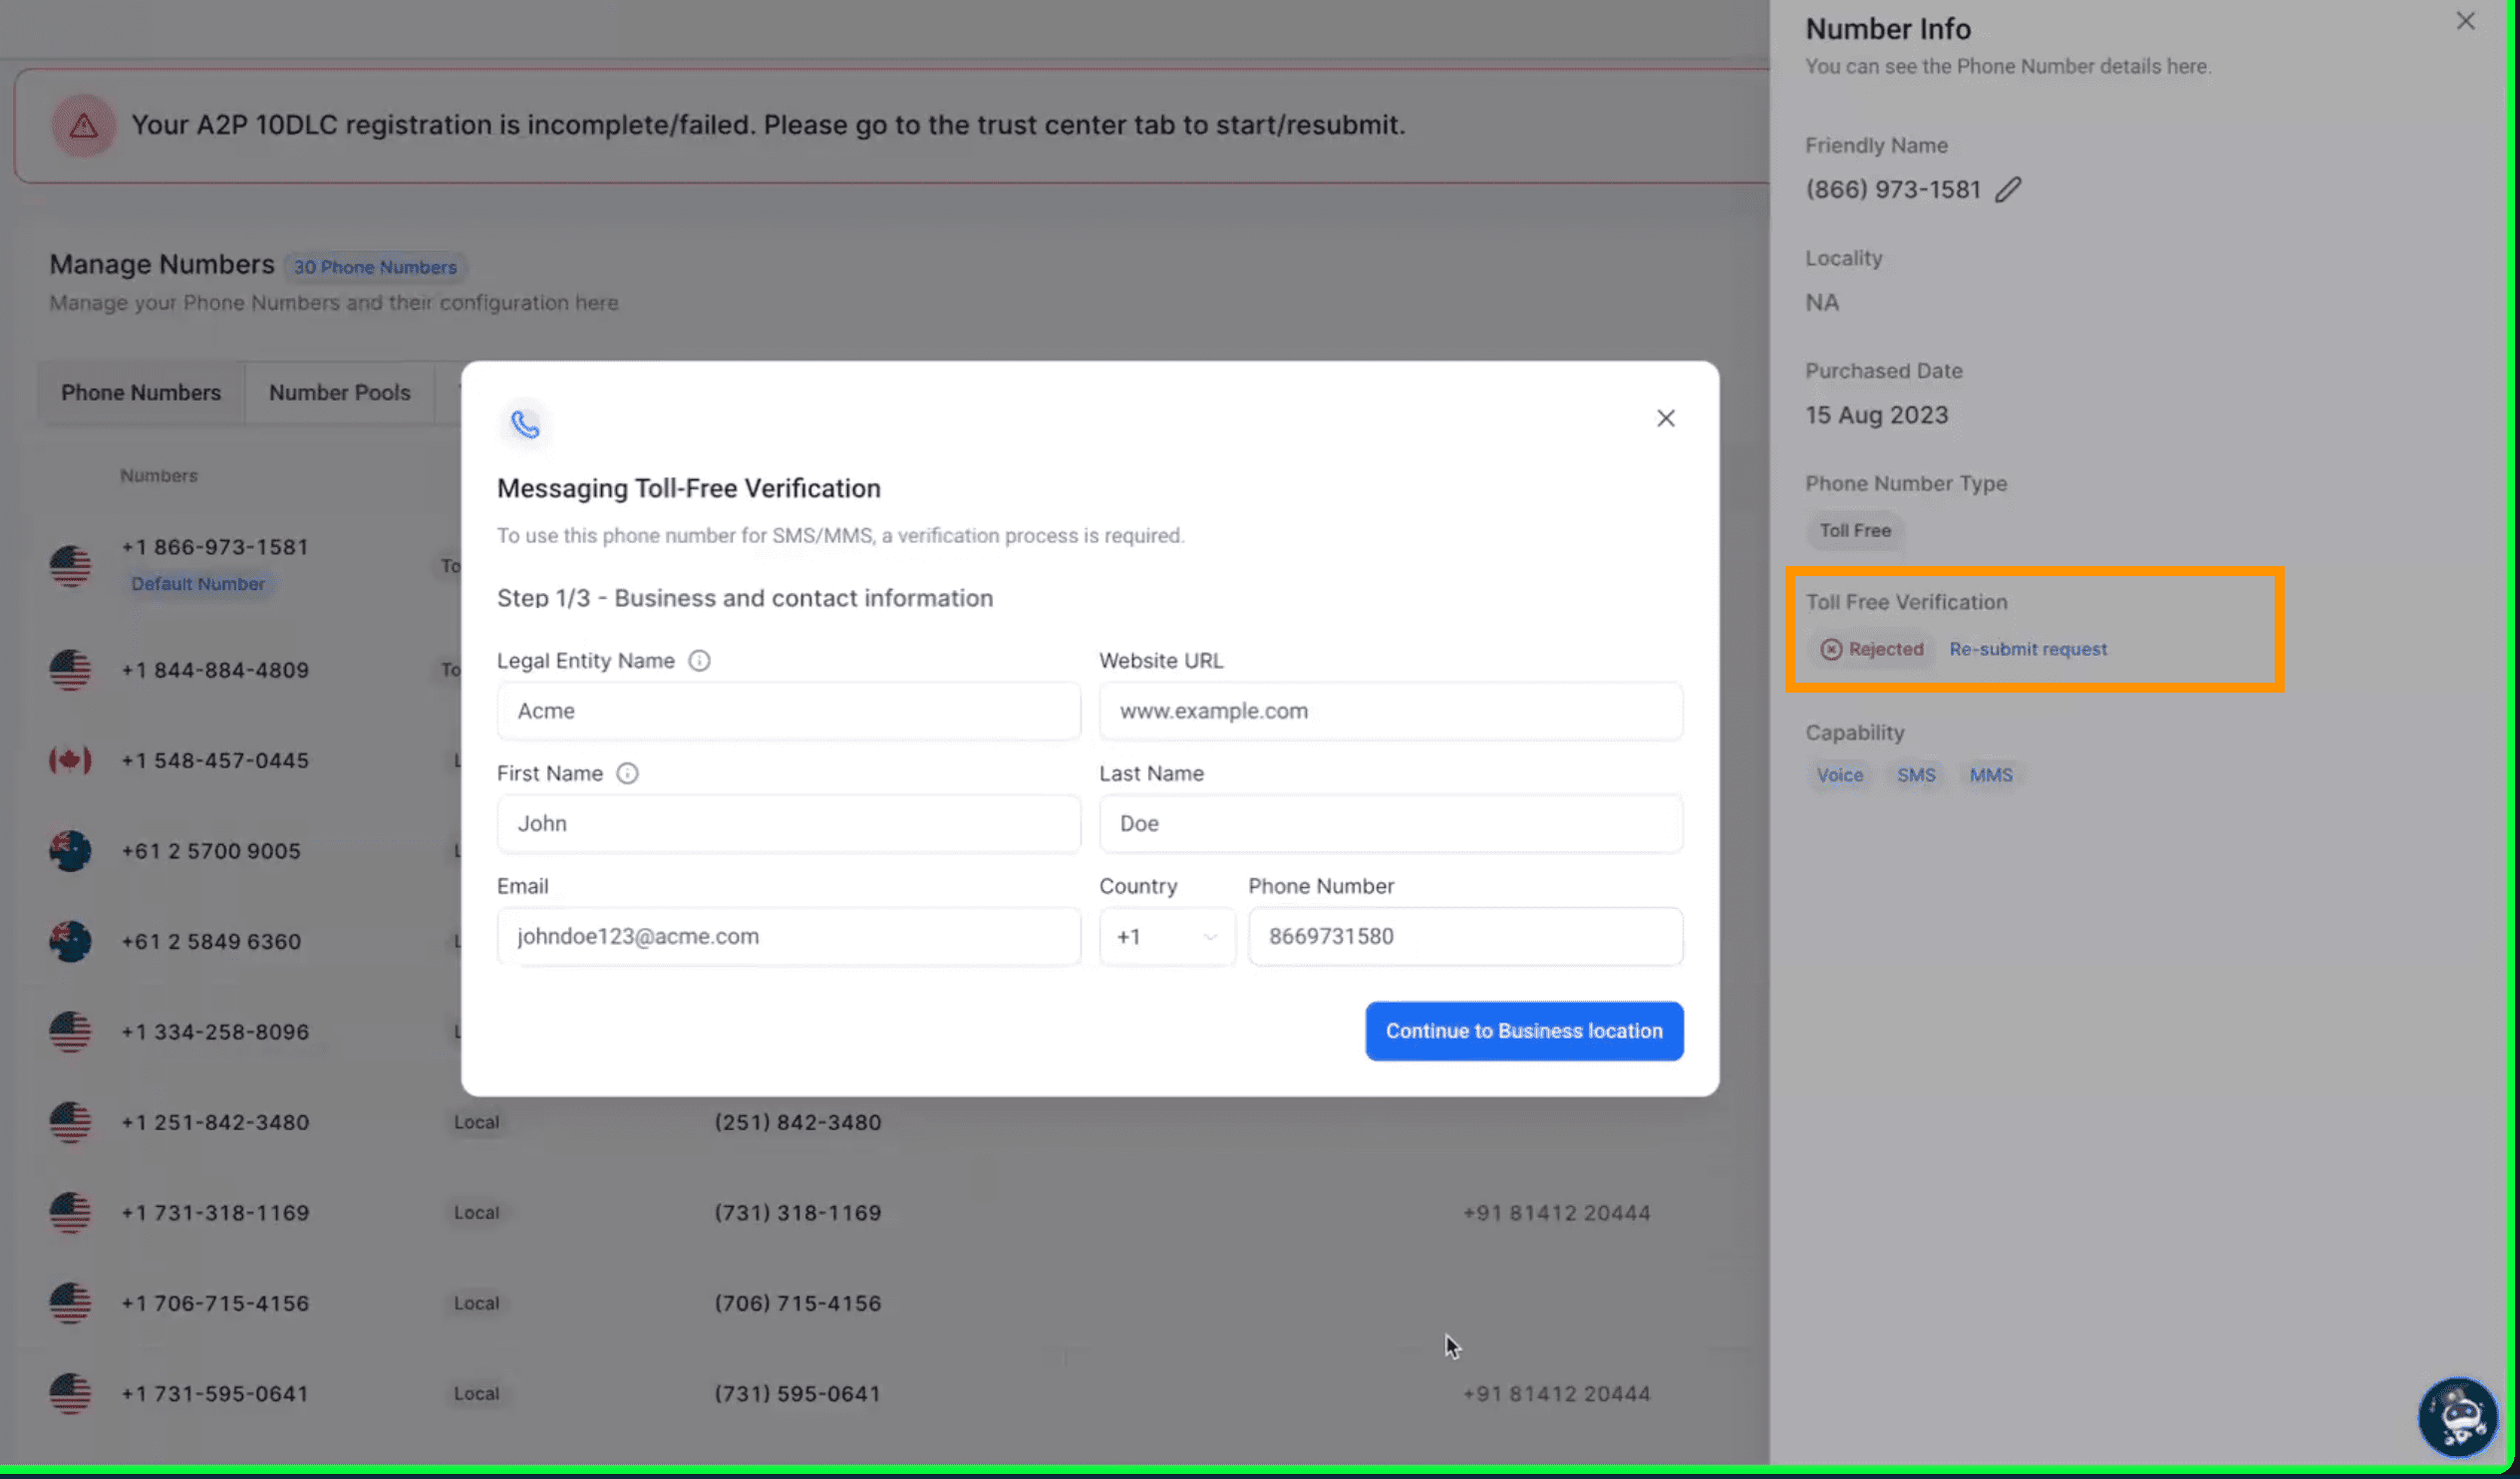Viewport: 2520px width, 1479px height.
Task: Click the Legal Entity Name field
Action: (x=788, y=712)
